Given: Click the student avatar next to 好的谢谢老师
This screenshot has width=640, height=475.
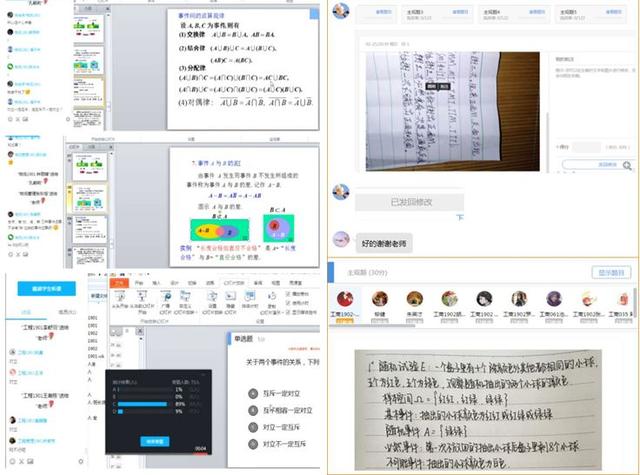Looking at the screenshot, I should tap(341, 239).
